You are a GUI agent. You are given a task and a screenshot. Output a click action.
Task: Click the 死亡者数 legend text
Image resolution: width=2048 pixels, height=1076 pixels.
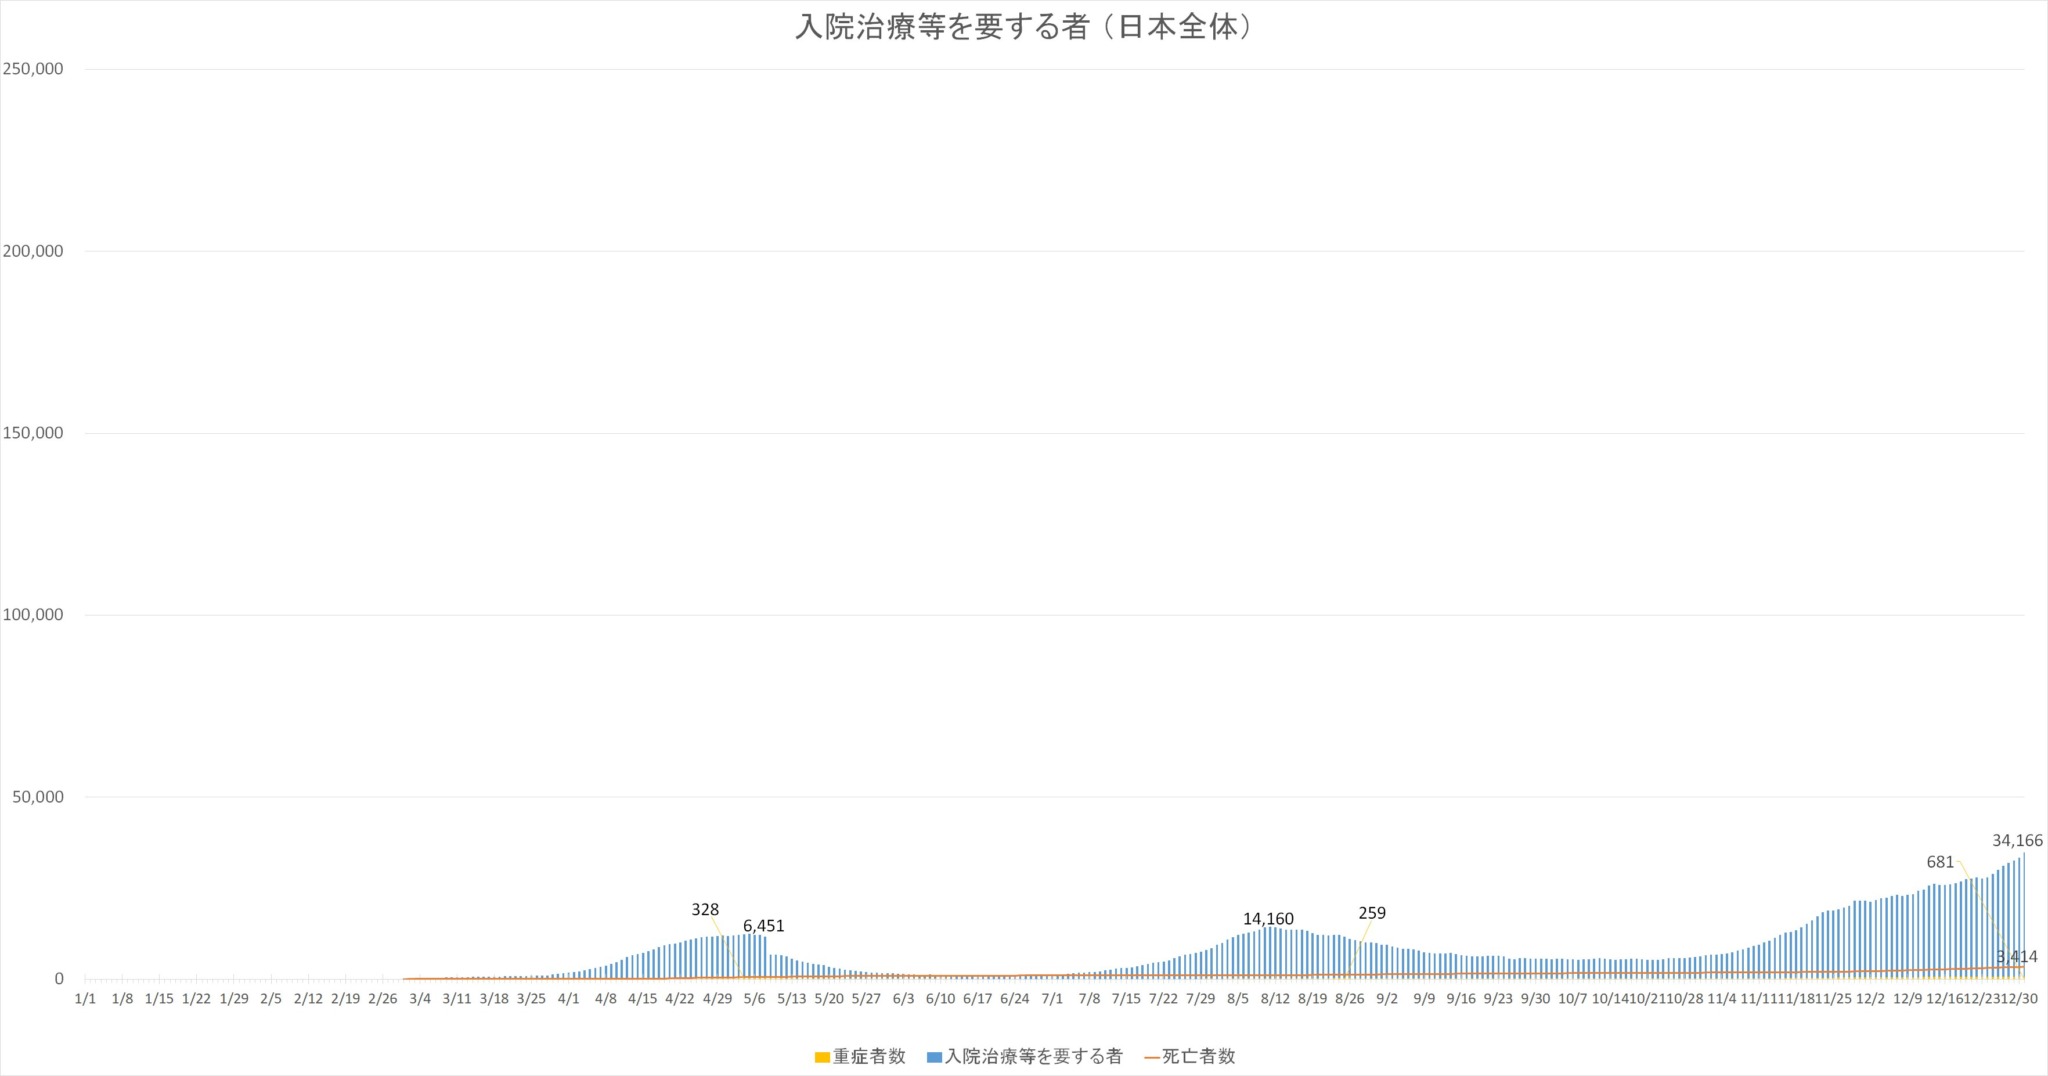coord(1198,1057)
